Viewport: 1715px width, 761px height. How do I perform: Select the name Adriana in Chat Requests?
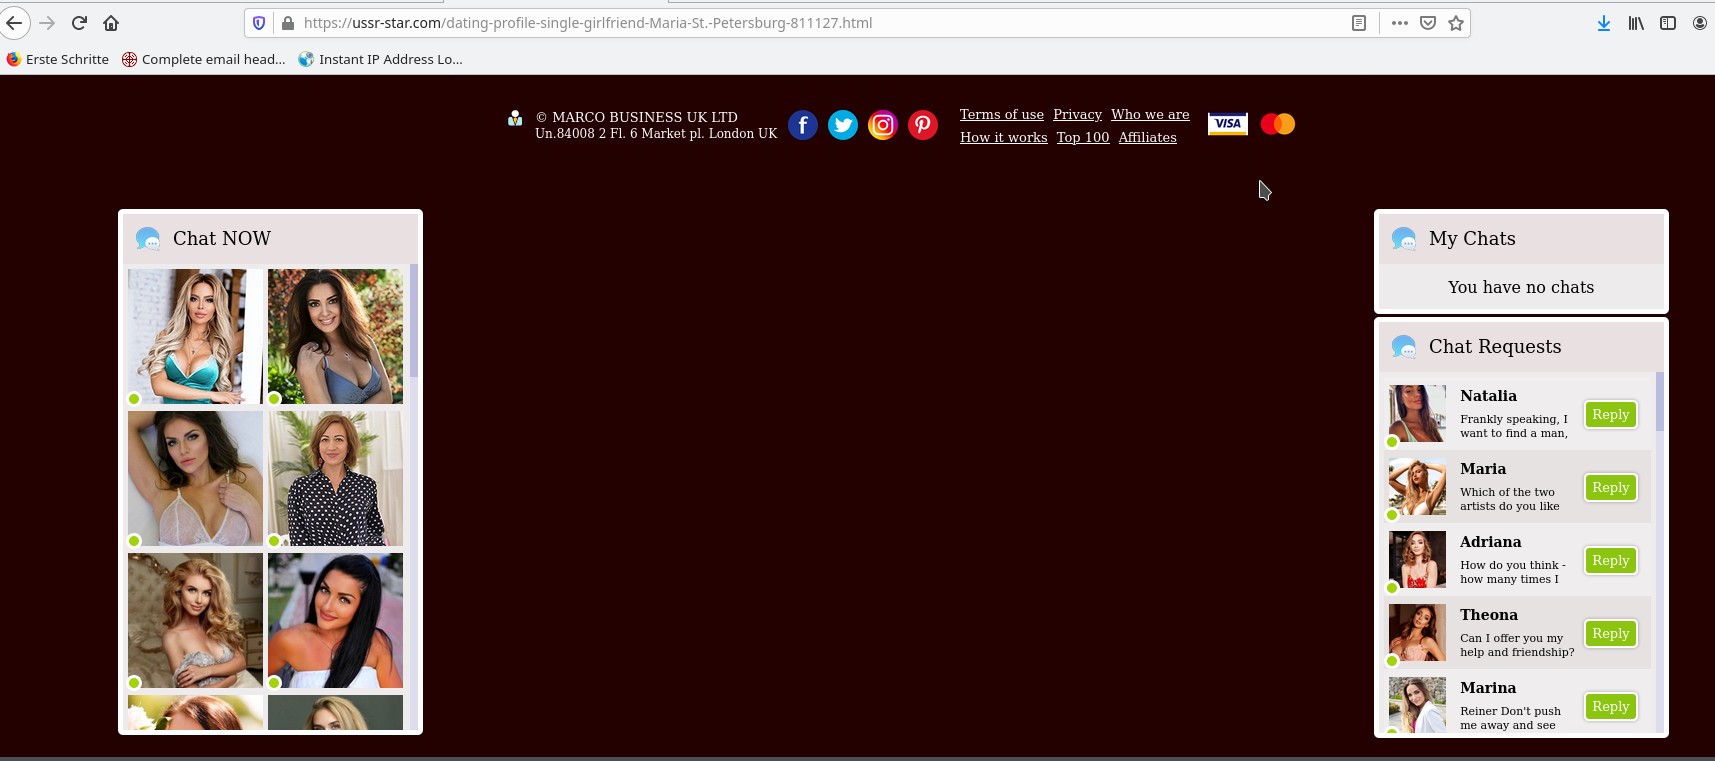click(x=1490, y=542)
